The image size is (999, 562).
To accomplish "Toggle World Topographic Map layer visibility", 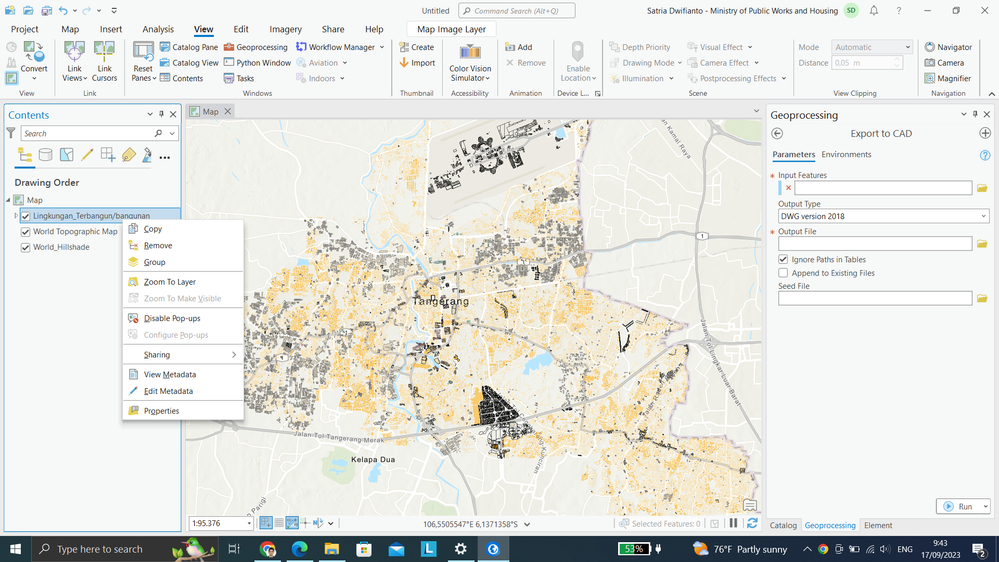I will (25, 232).
